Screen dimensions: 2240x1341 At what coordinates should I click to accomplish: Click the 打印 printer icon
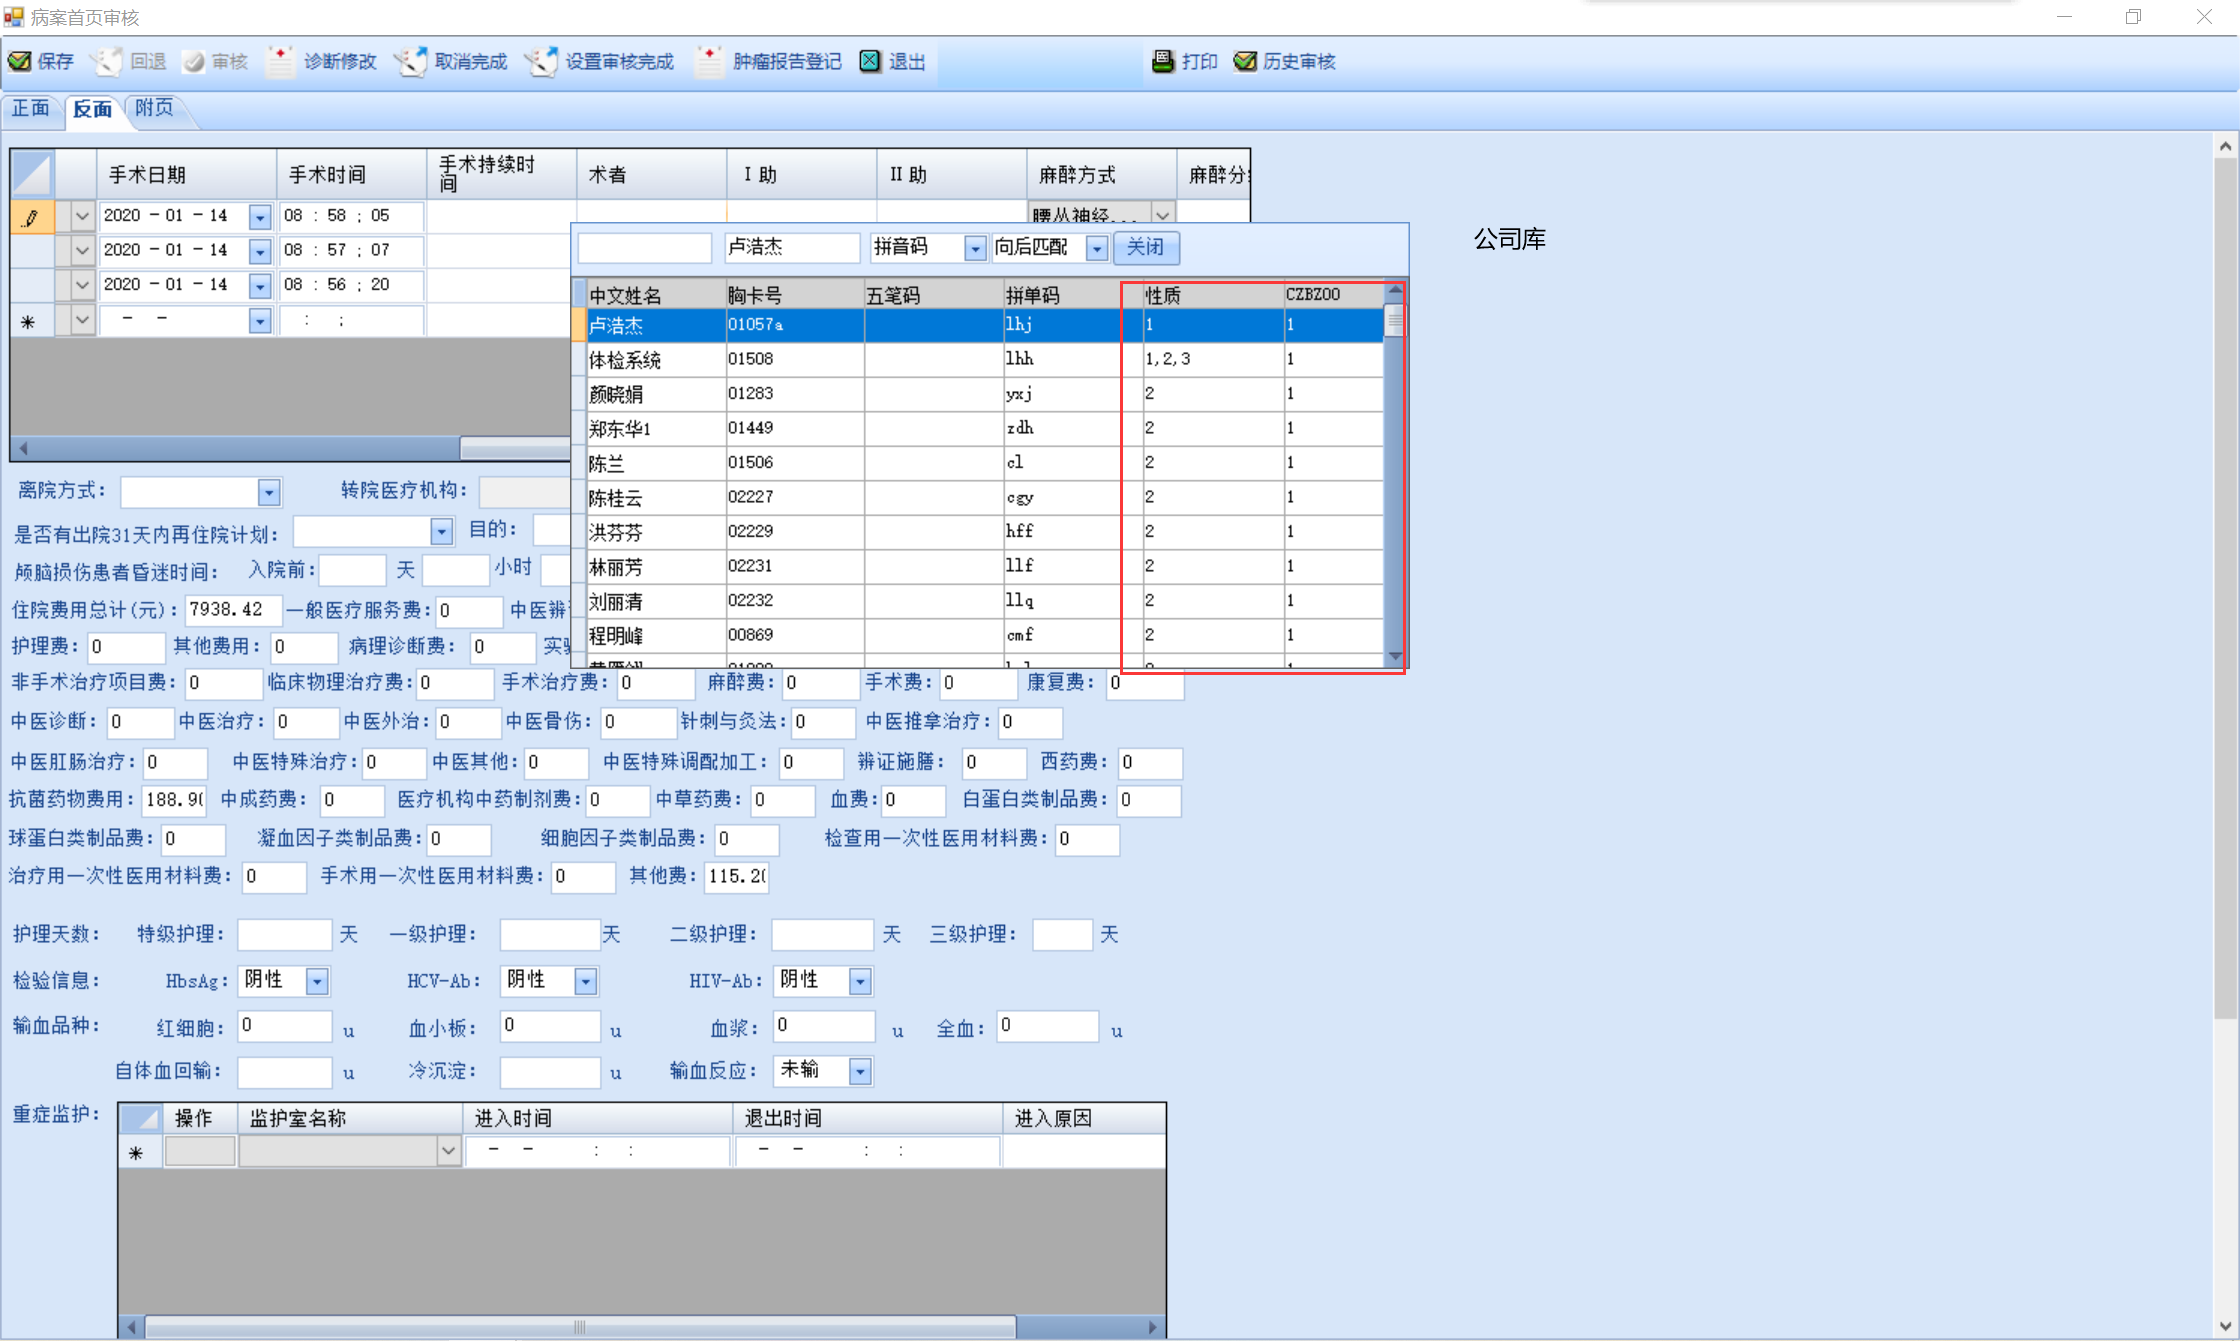(x=1163, y=61)
